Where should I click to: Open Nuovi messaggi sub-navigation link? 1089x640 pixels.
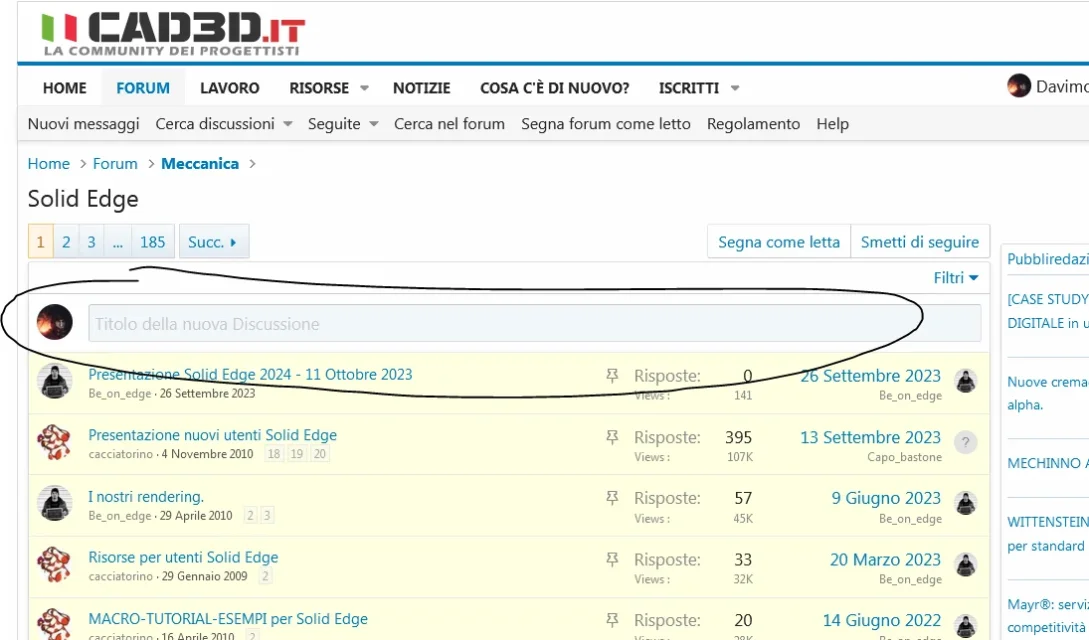[83, 124]
